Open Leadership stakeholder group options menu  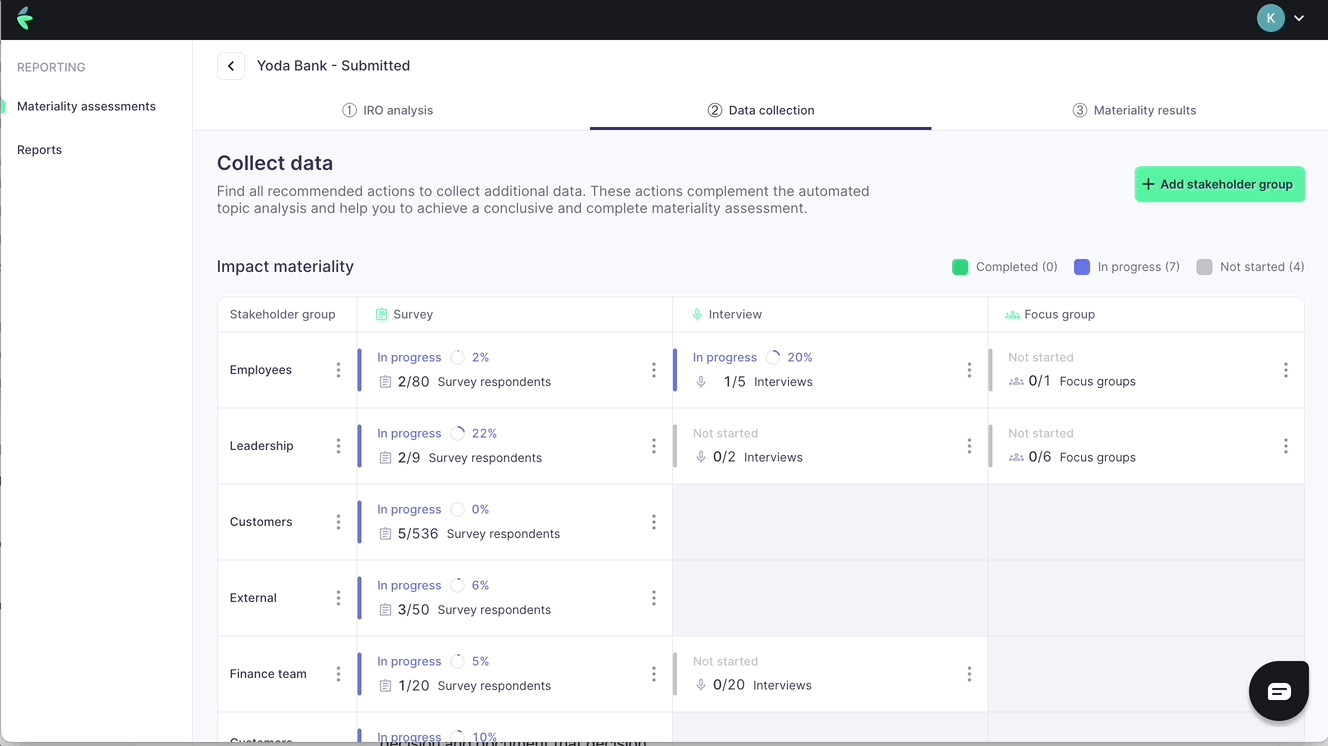338,446
